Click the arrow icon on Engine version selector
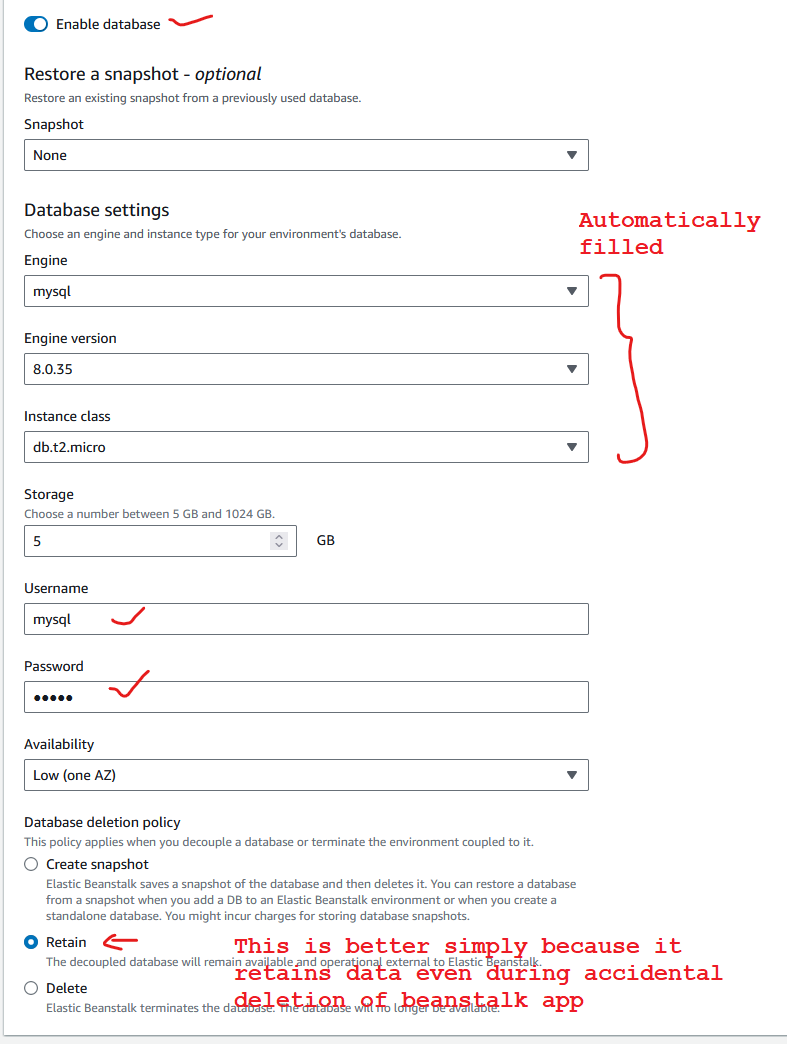The image size is (787, 1044). tap(572, 369)
